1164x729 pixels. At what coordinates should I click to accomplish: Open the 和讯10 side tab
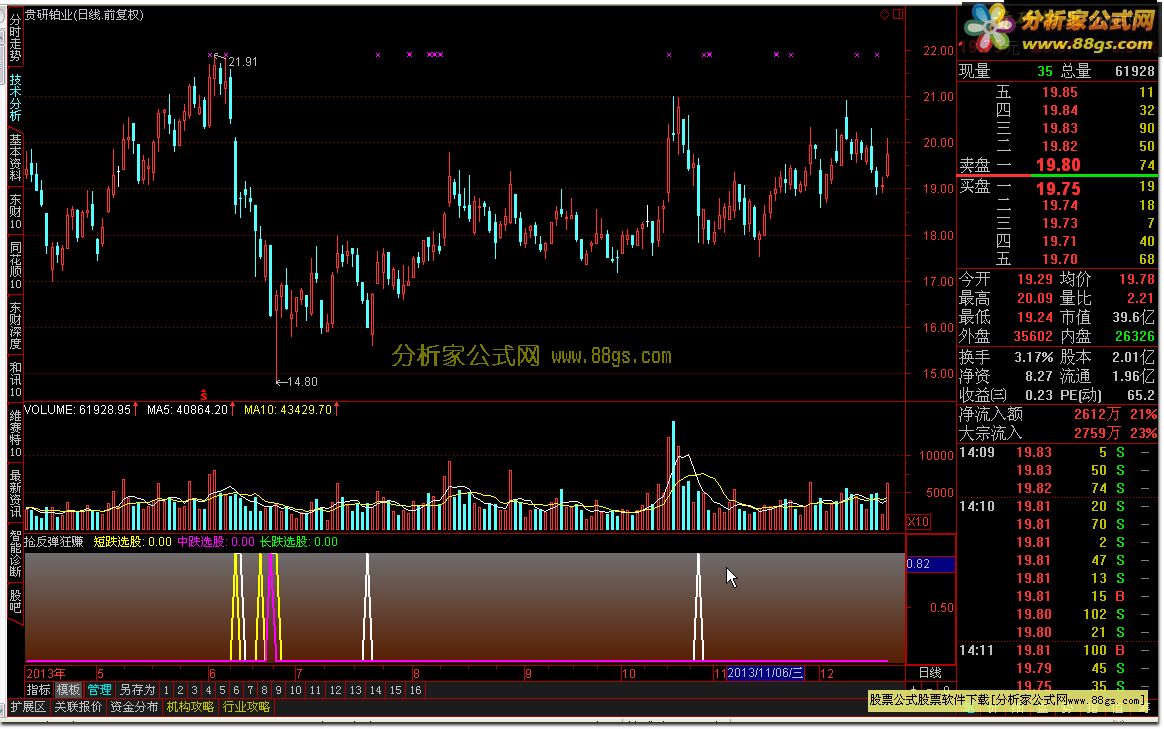pos(15,379)
